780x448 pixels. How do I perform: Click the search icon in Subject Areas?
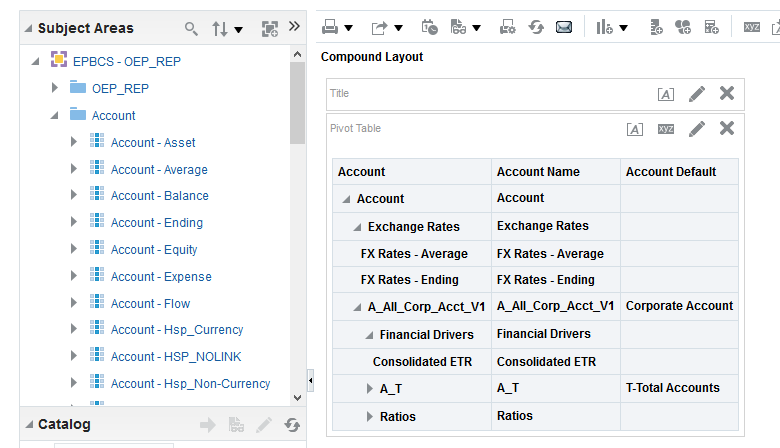191,29
